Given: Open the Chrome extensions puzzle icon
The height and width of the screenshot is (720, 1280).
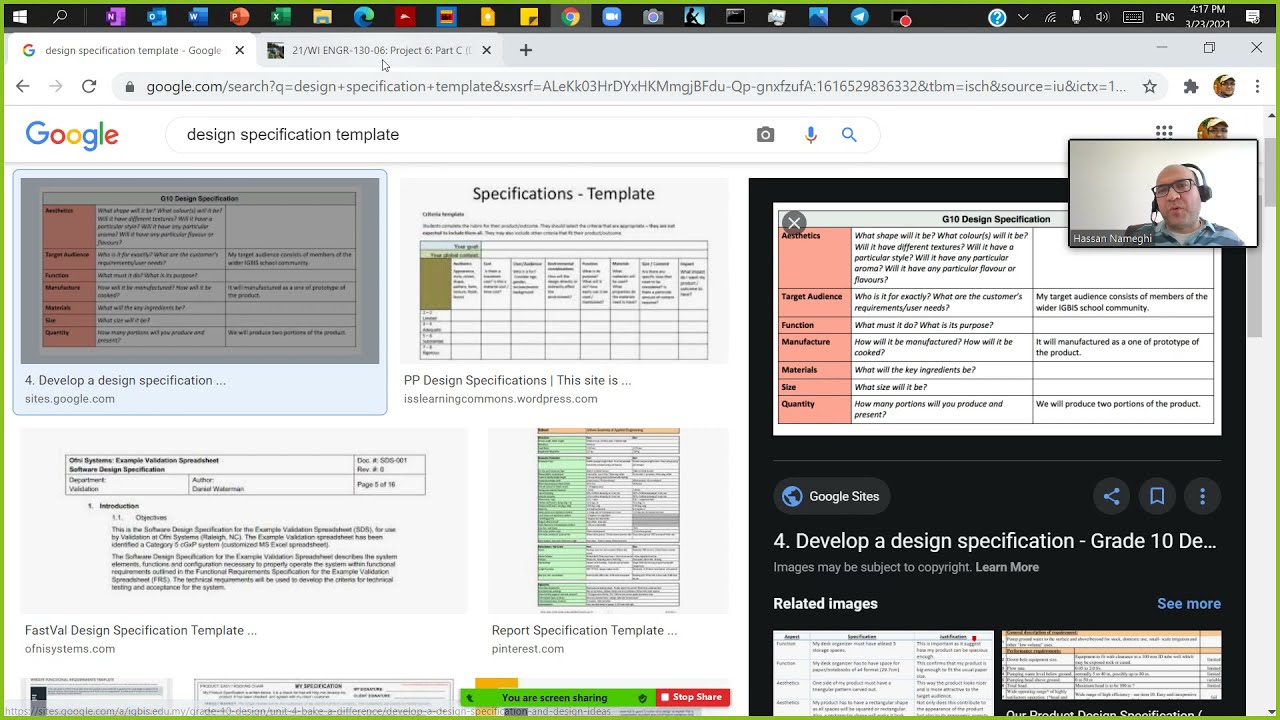Looking at the screenshot, I should (1191, 87).
